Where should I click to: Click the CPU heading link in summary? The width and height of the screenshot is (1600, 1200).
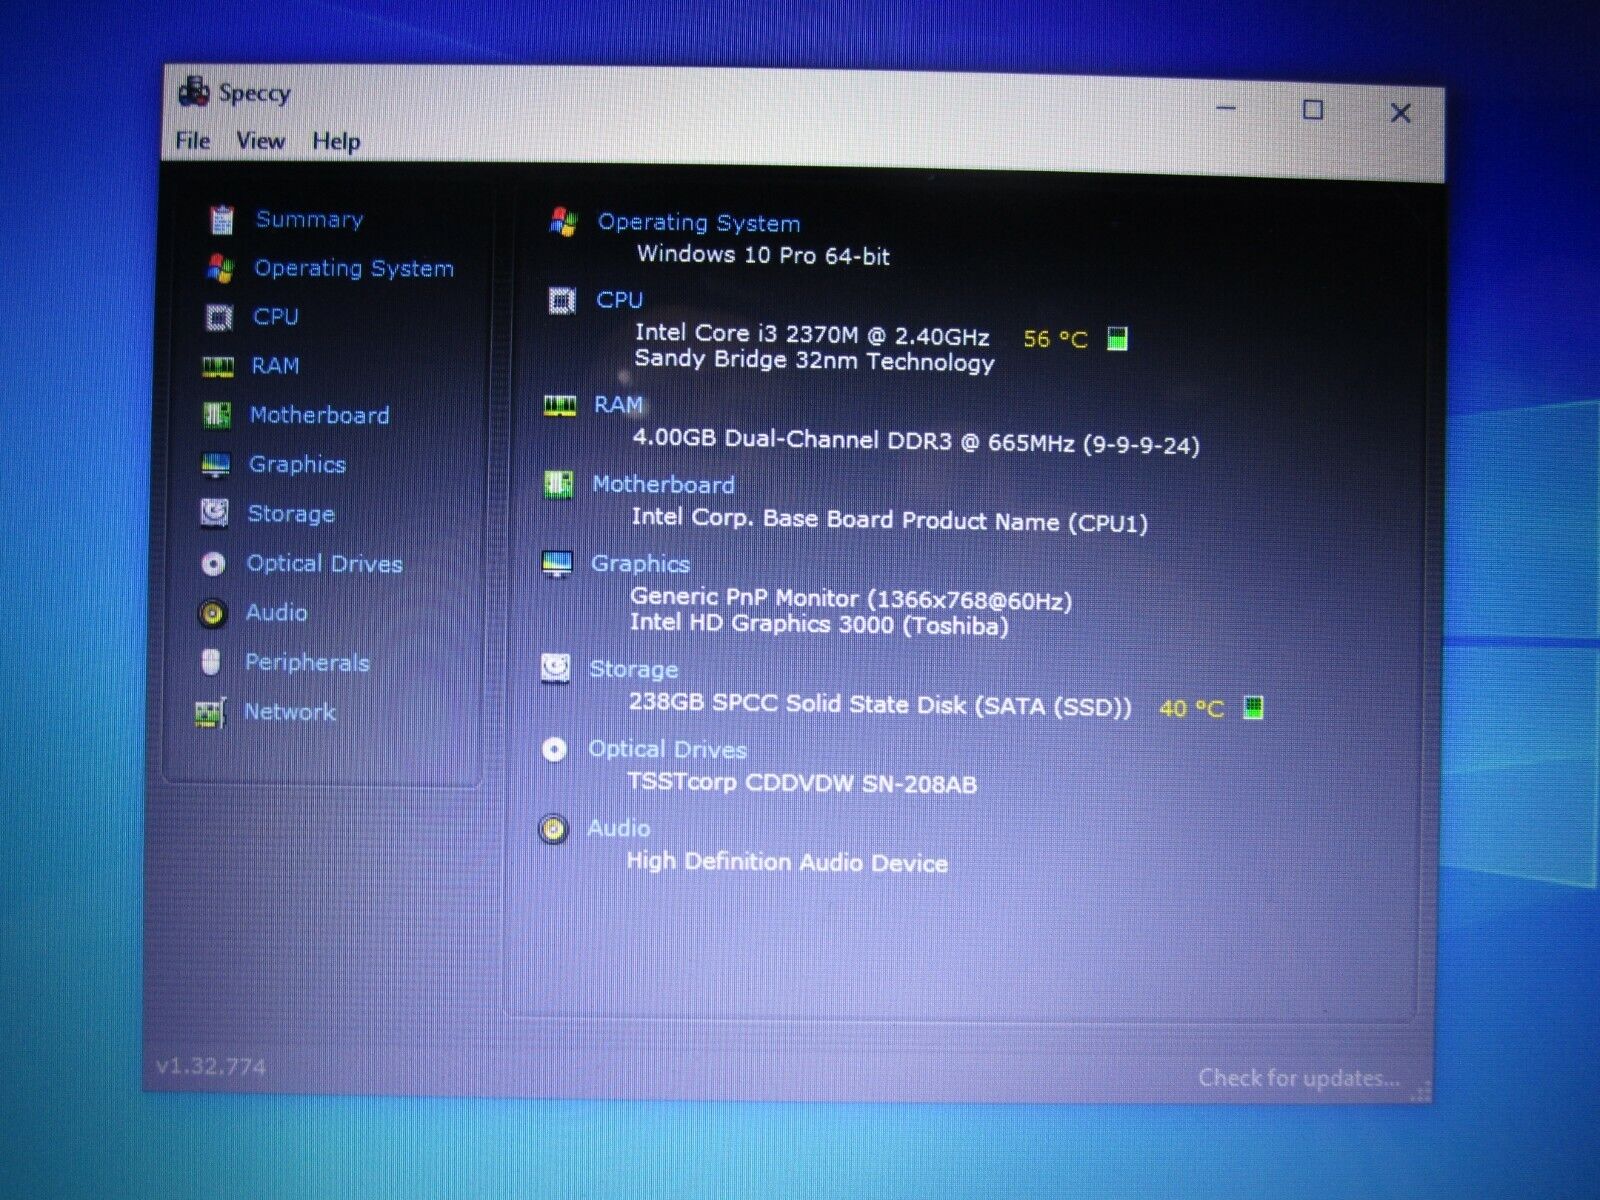coord(620,300)
